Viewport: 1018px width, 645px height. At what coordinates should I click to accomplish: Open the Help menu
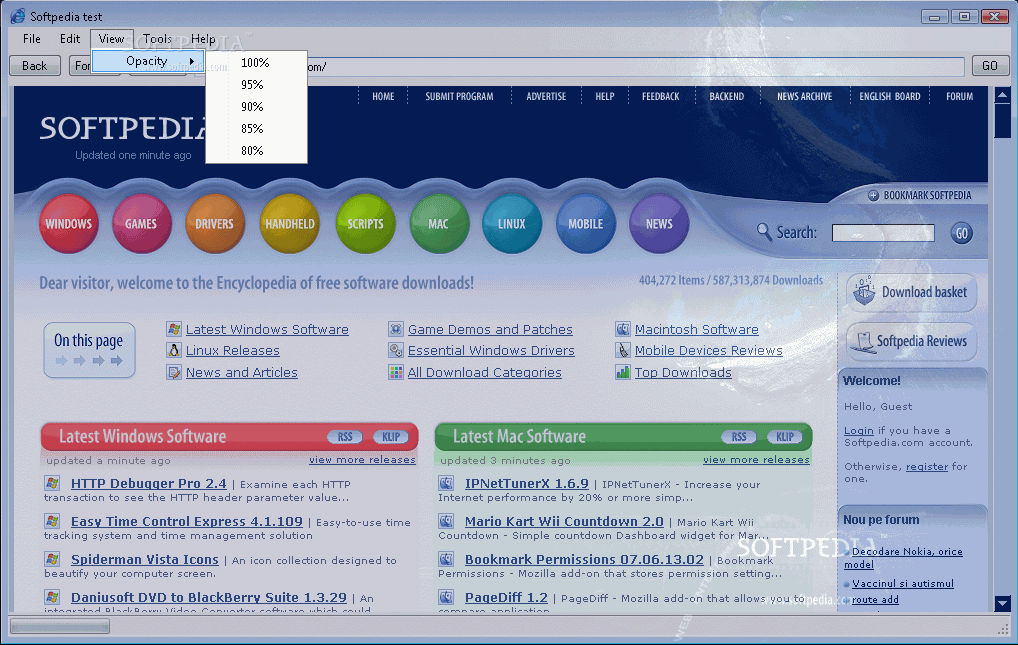coord(203,39)
